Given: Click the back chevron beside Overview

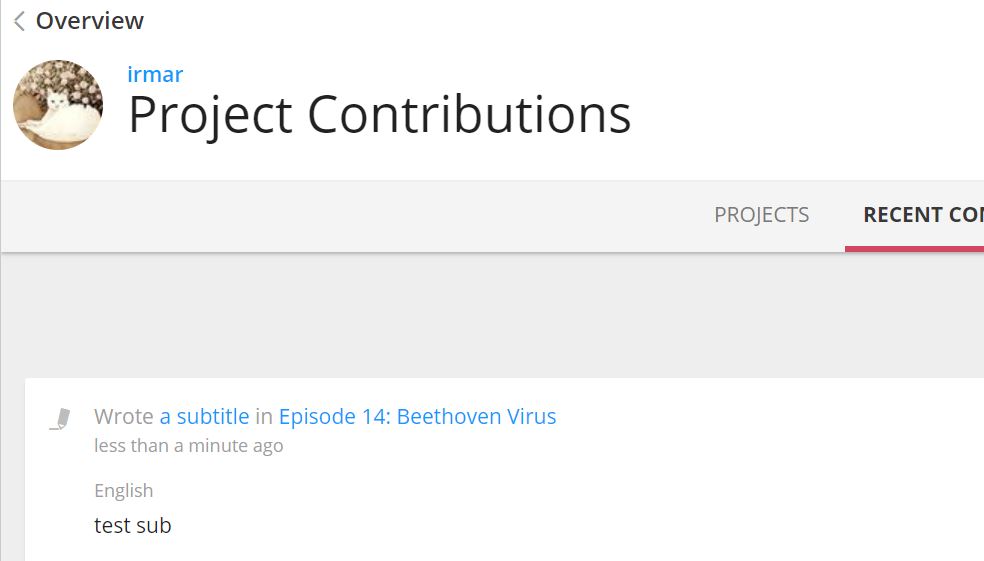Looking at the screenshot, I should click(x=19, y=21).
